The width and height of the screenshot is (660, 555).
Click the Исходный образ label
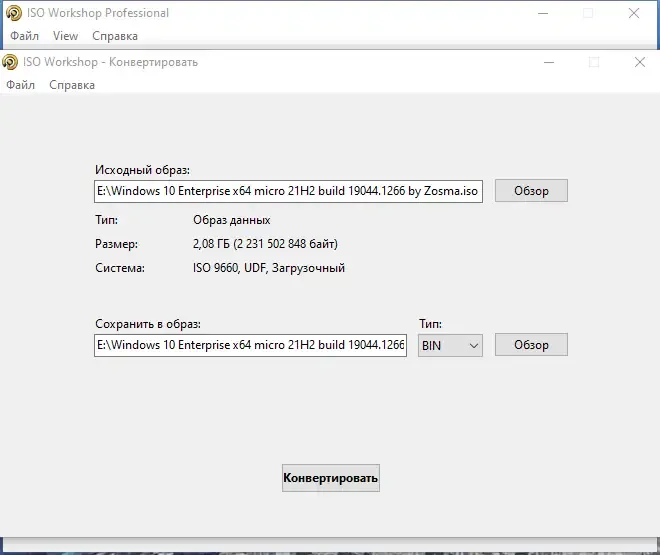[142, 170]
